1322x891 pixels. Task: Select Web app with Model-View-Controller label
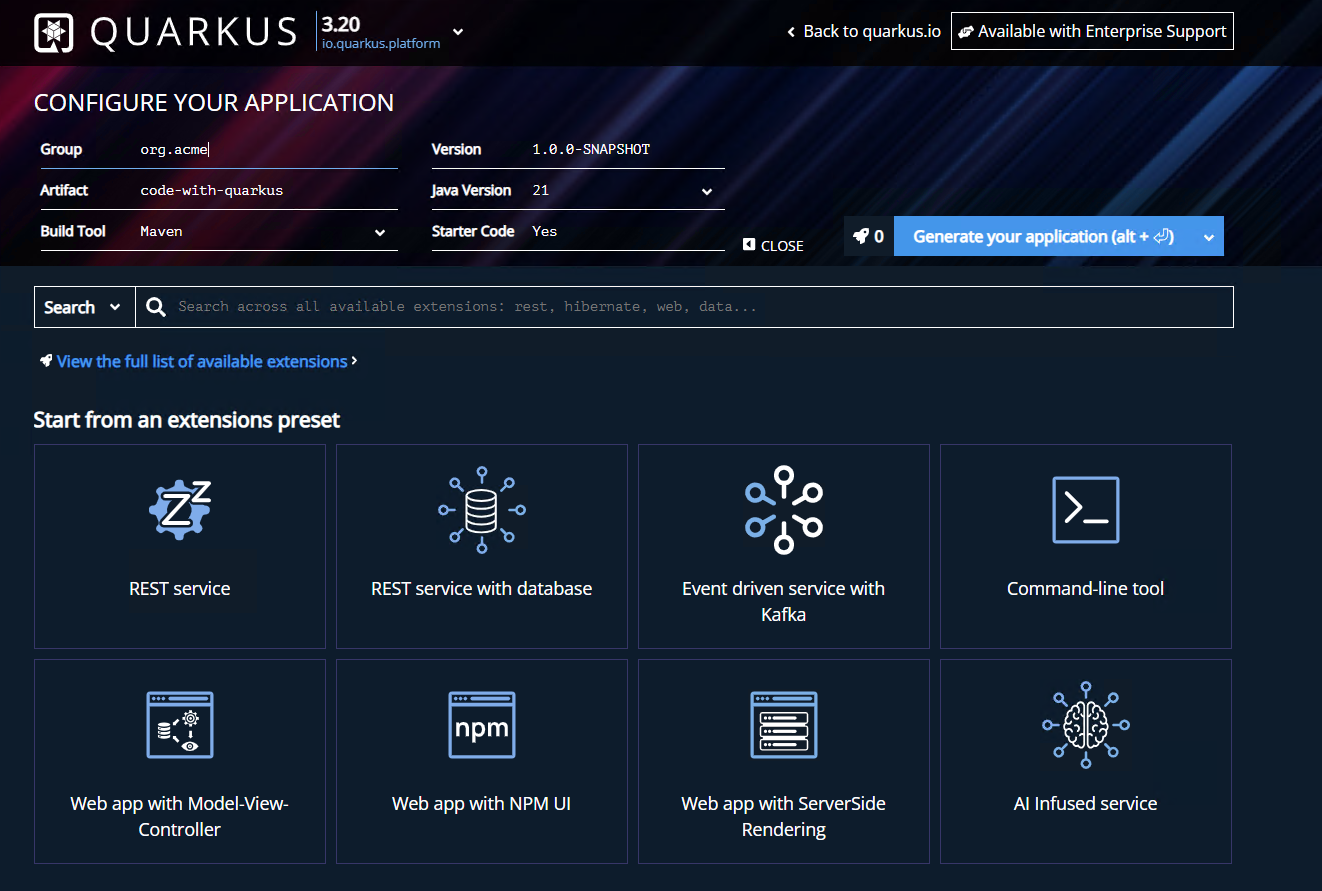click(180, 816)
